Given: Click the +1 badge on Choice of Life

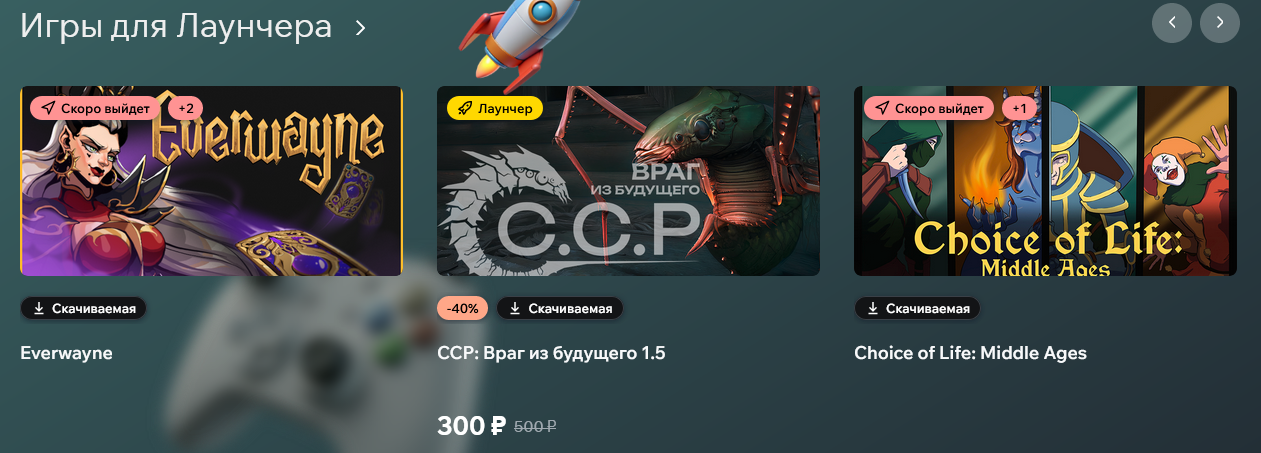Looking at the screenshot, I should (1019, 108).
